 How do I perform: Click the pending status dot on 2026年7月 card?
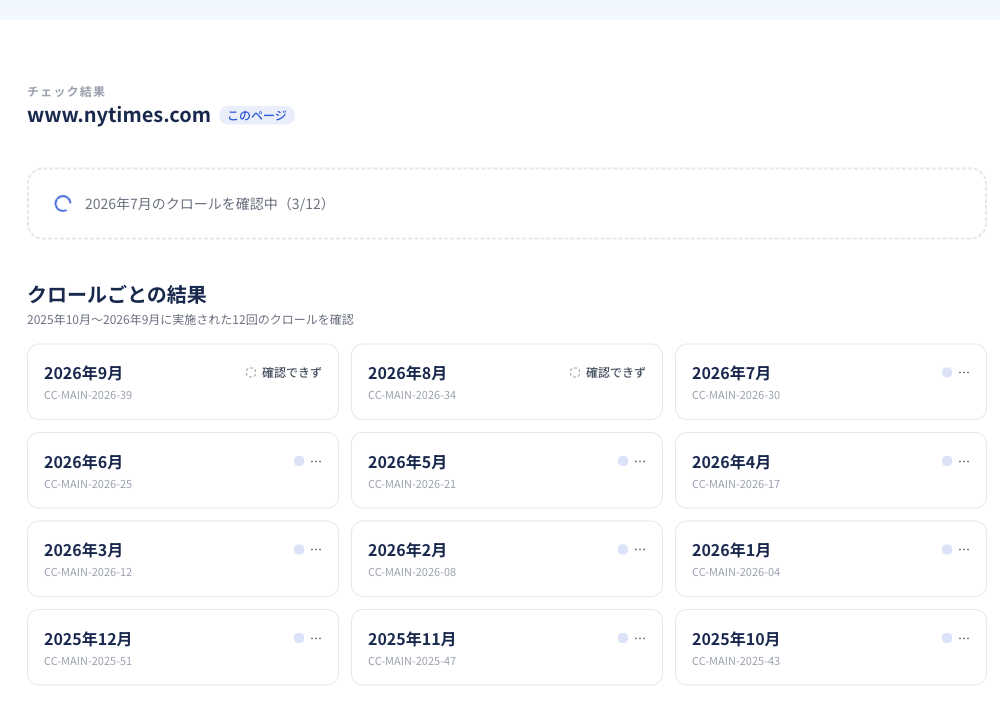tap(947, 373)
